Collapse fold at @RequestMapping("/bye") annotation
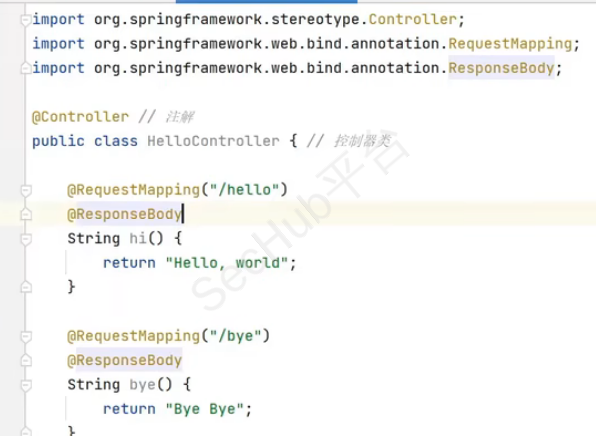This screenshot has width=596, height=436. [x=26, y=336]
